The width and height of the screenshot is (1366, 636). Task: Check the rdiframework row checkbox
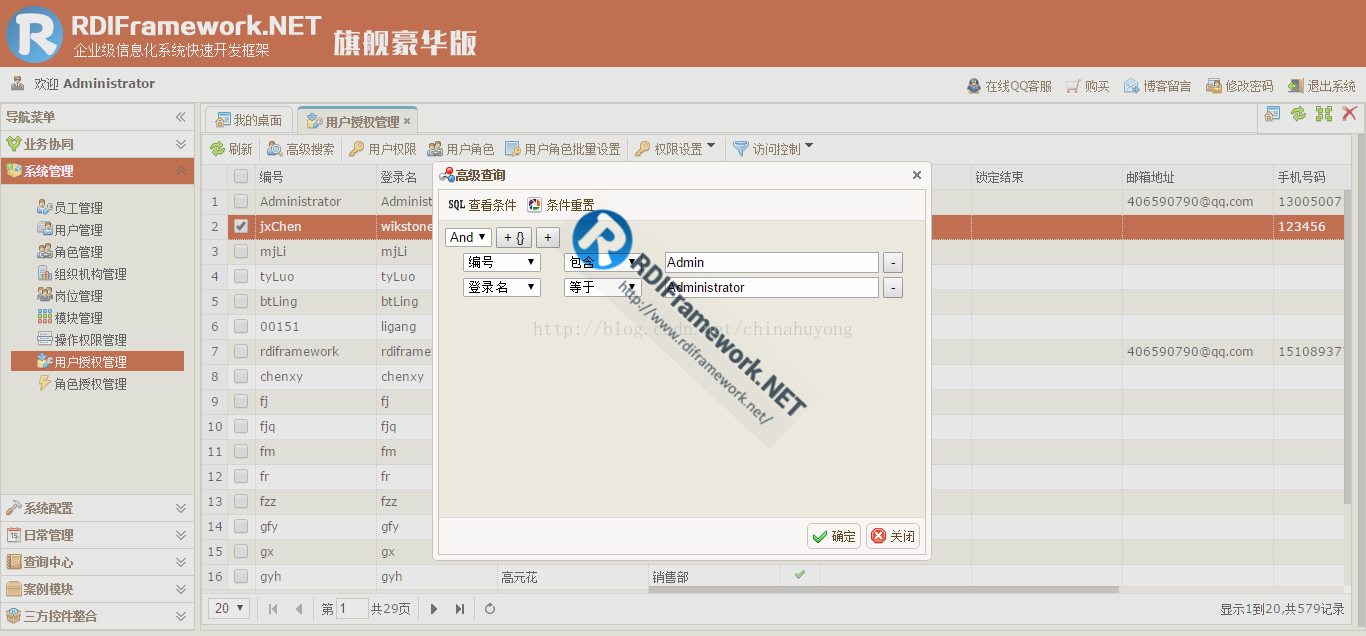pyautogui.click(x=241, y=351)
